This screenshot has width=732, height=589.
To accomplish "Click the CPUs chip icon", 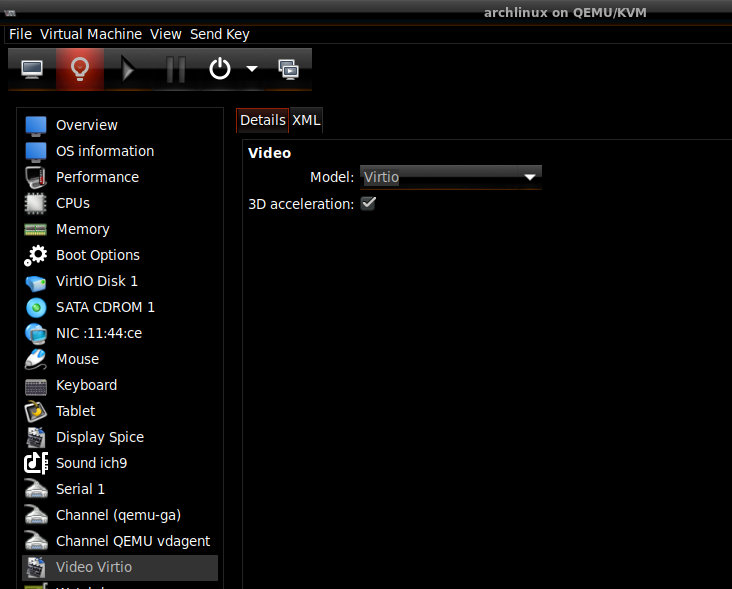I will point(36,203).
